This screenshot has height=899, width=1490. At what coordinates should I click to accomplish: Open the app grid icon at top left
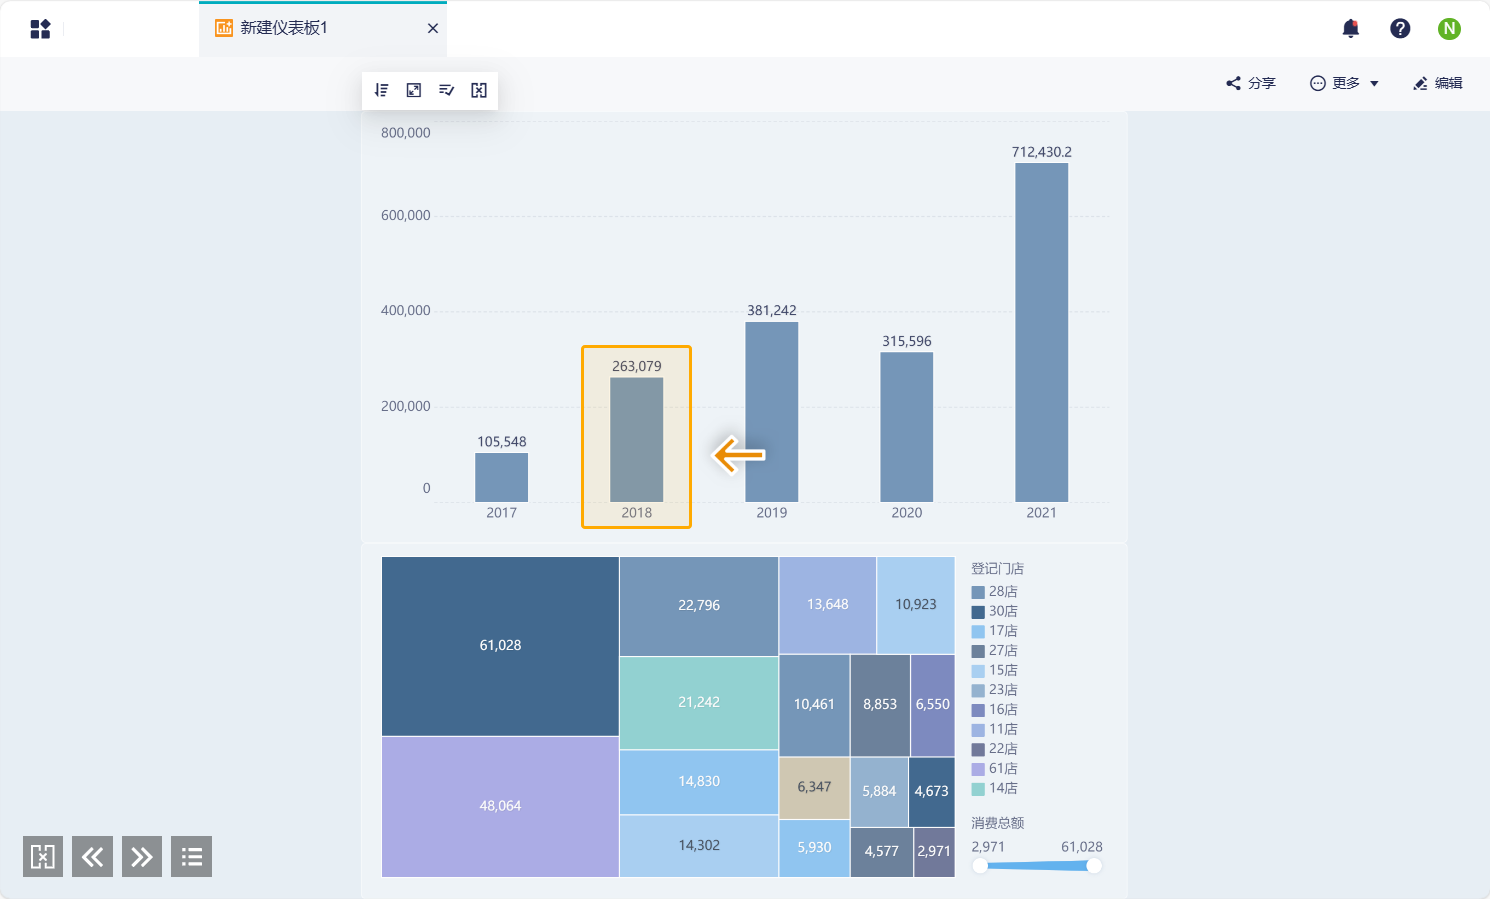(x=40, y=29)
